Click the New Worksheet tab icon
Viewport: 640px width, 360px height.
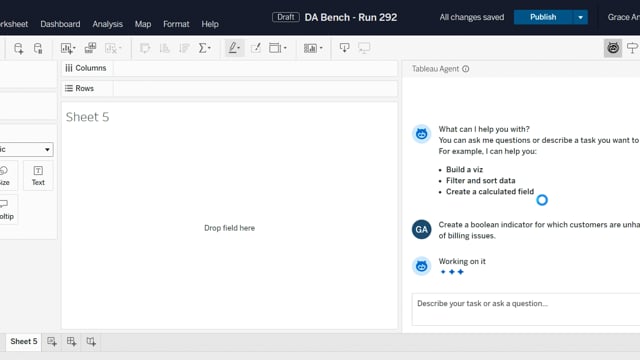coord(52,342)
